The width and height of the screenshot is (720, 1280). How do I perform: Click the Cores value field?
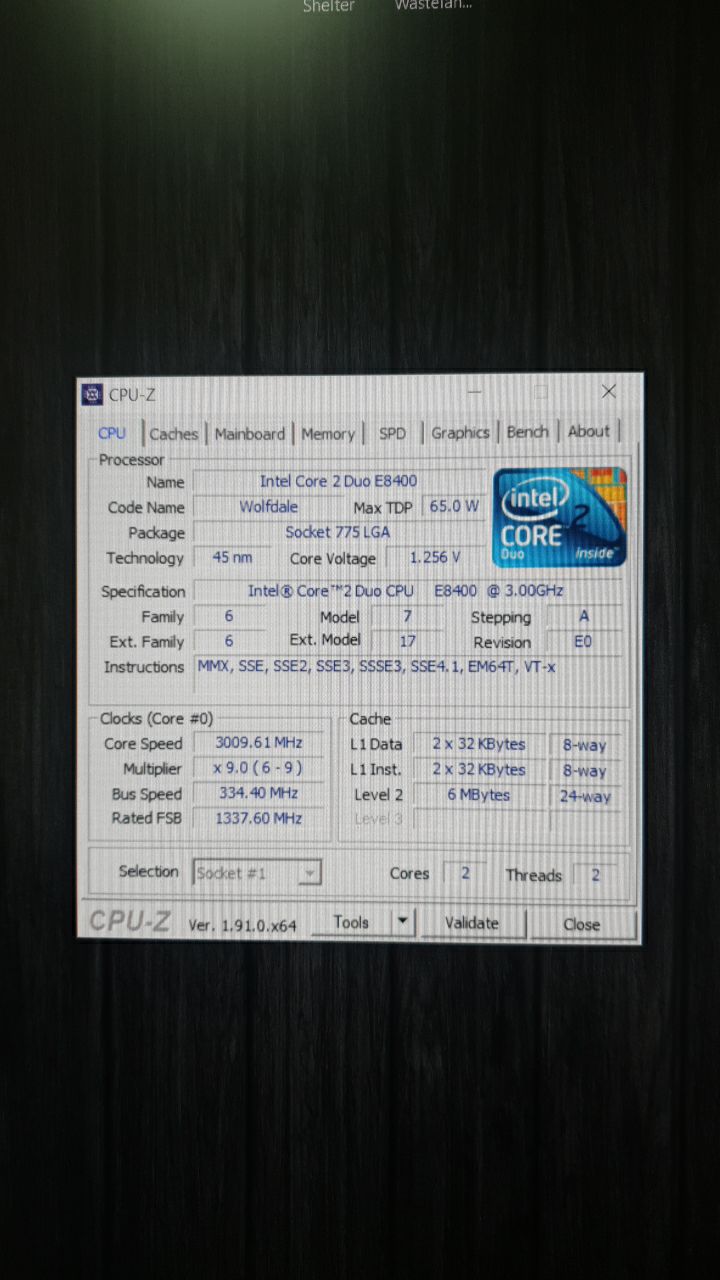(465, 874)
